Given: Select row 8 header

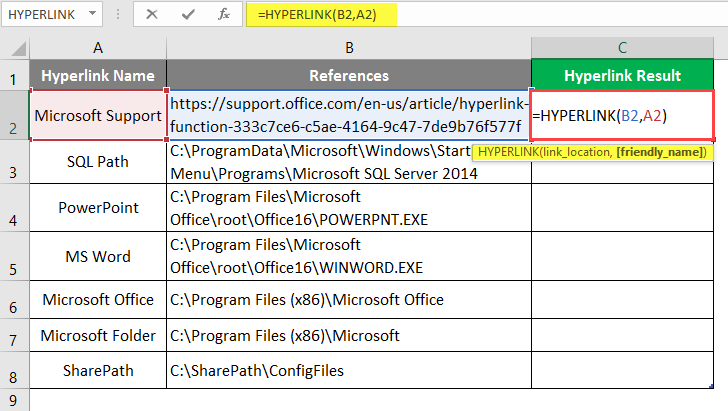Looking at the screenshot, I should pyautogui.click(x=13, y=371).
